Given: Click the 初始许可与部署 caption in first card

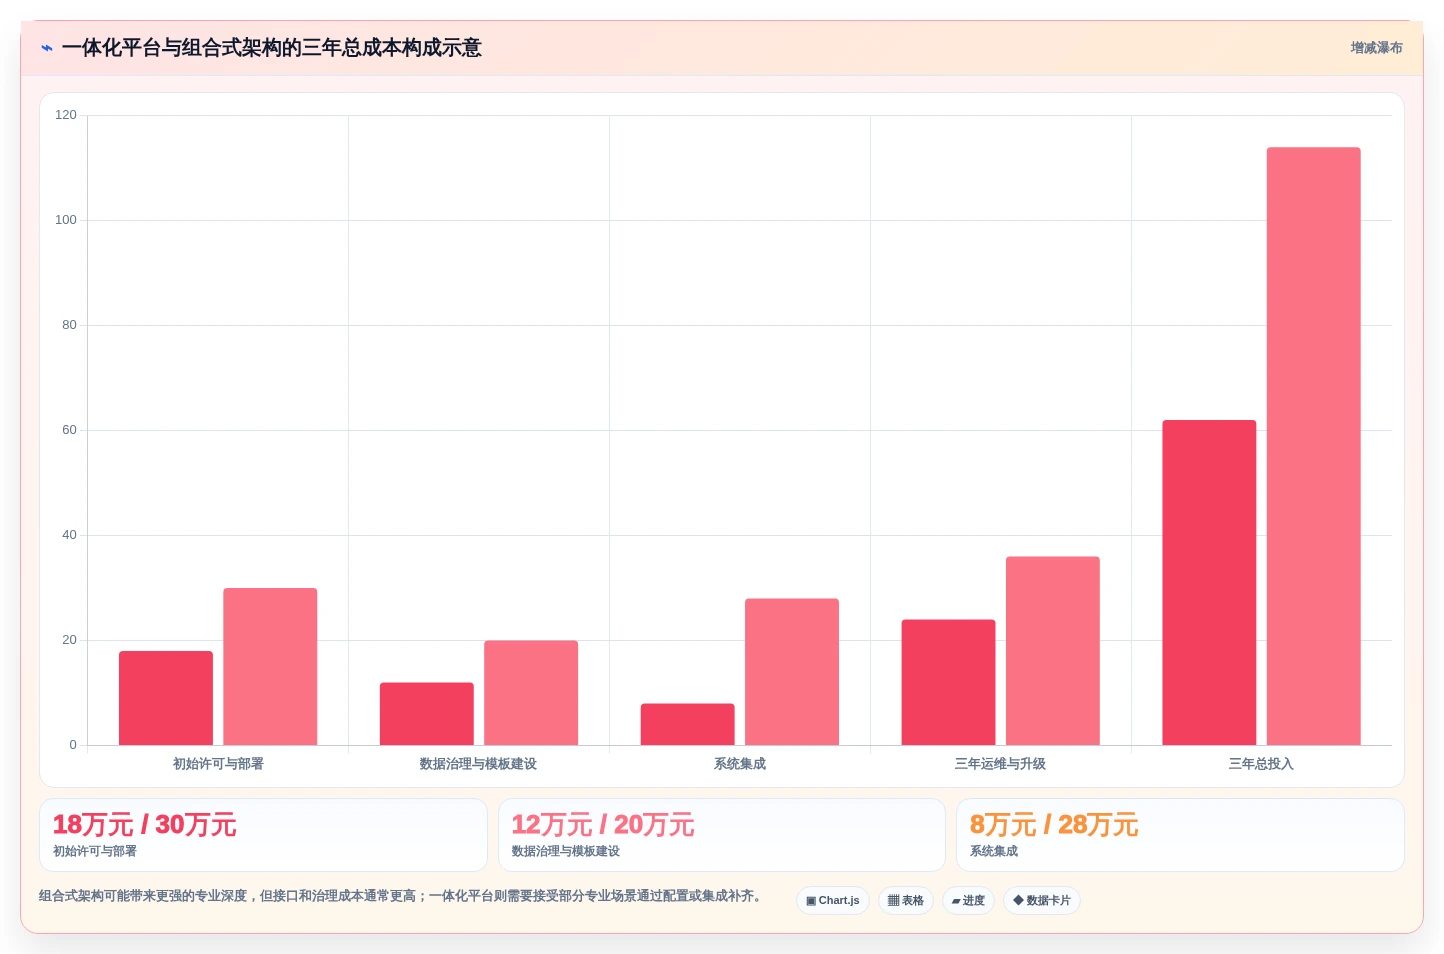Looking at the screenshot, I should coord(95,852).
